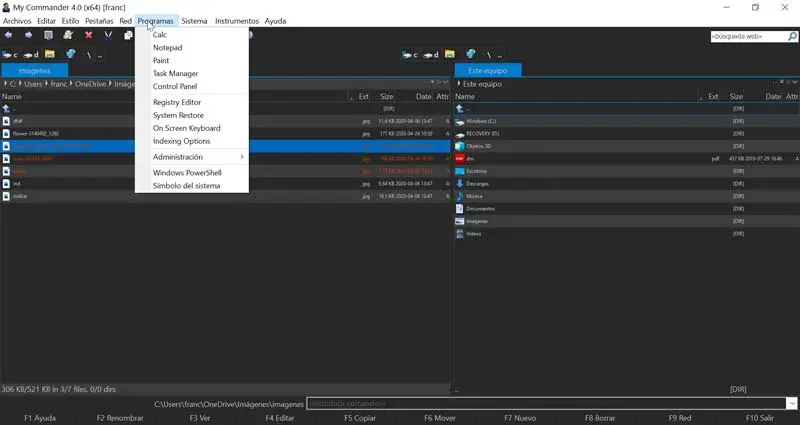Select the flower jpg file row

(x=225, y=134)
